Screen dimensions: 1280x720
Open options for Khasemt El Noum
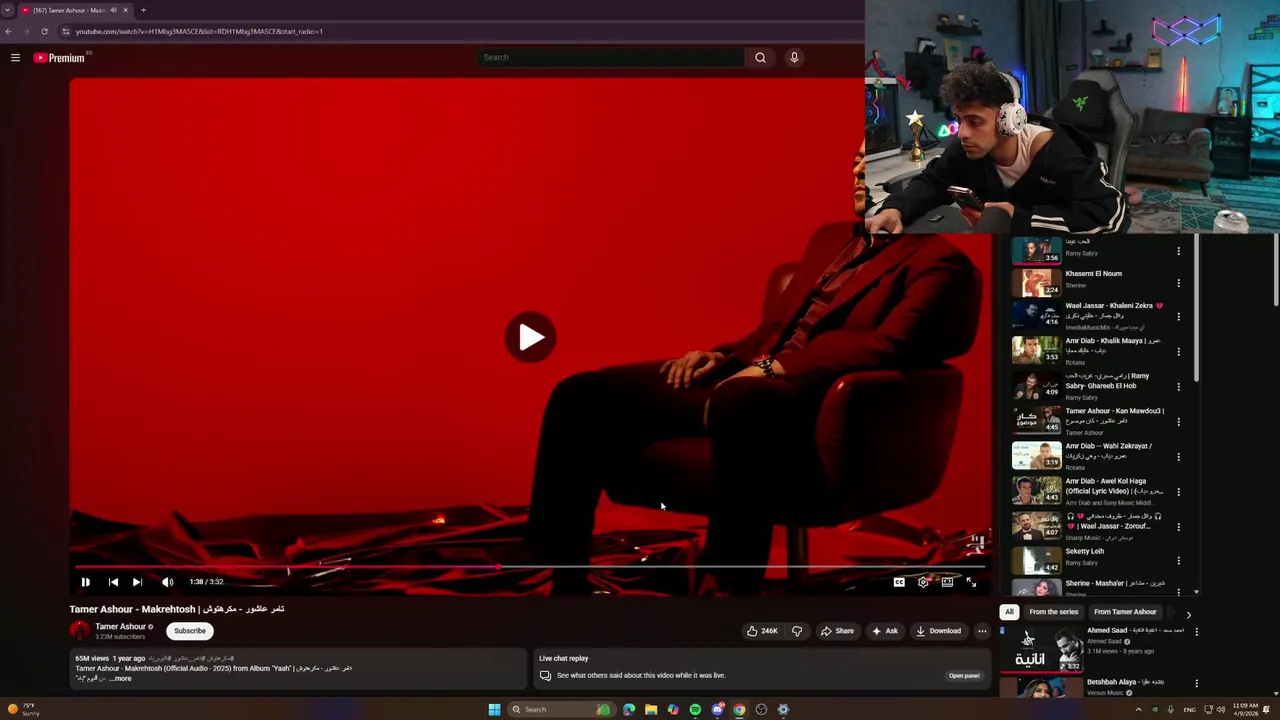coord(1179,284)
